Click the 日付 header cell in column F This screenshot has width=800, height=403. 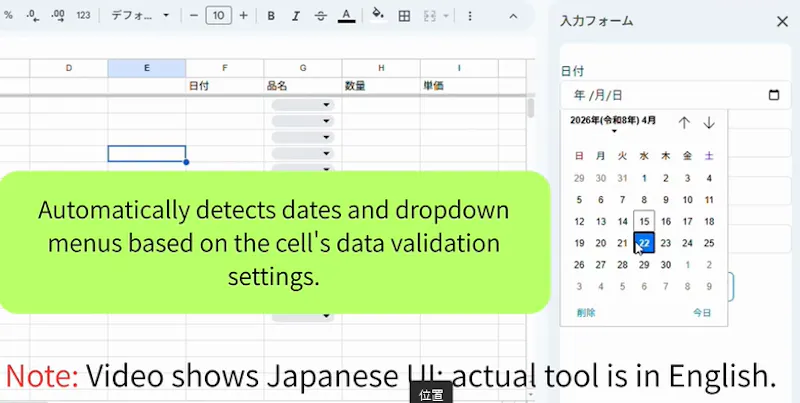224,86
